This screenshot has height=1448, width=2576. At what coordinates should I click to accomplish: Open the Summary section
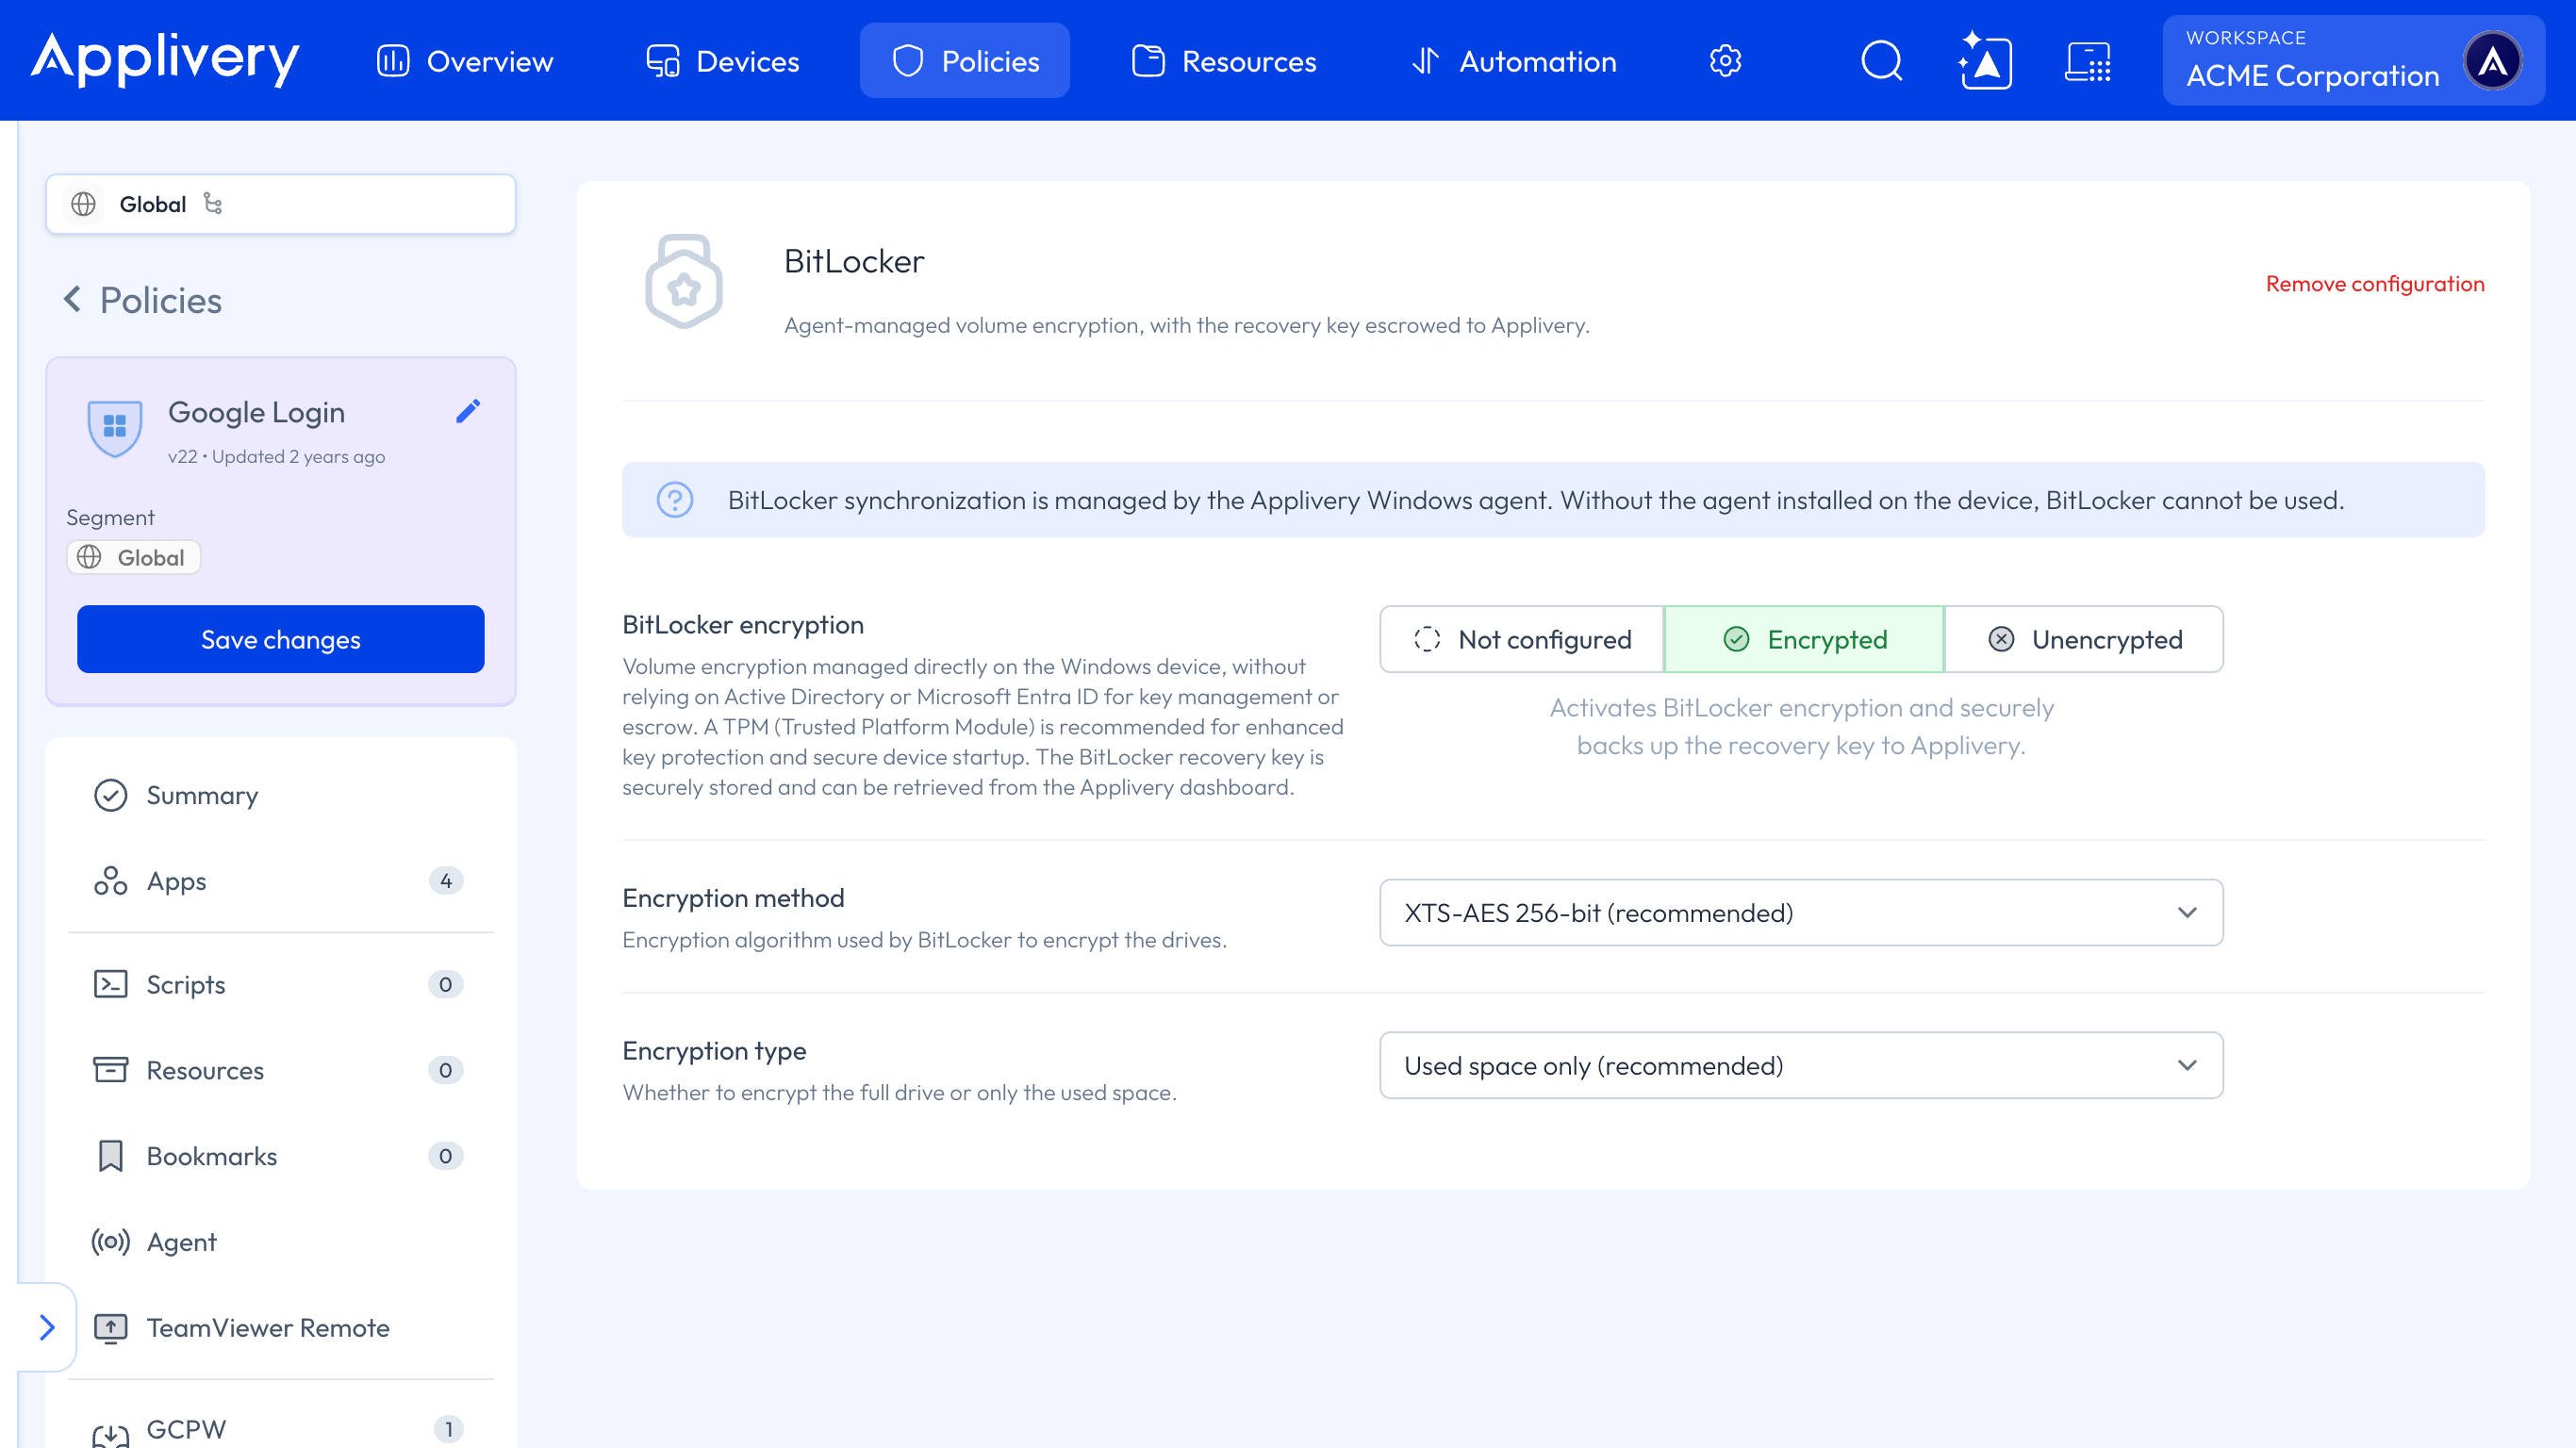coord(280,795)
